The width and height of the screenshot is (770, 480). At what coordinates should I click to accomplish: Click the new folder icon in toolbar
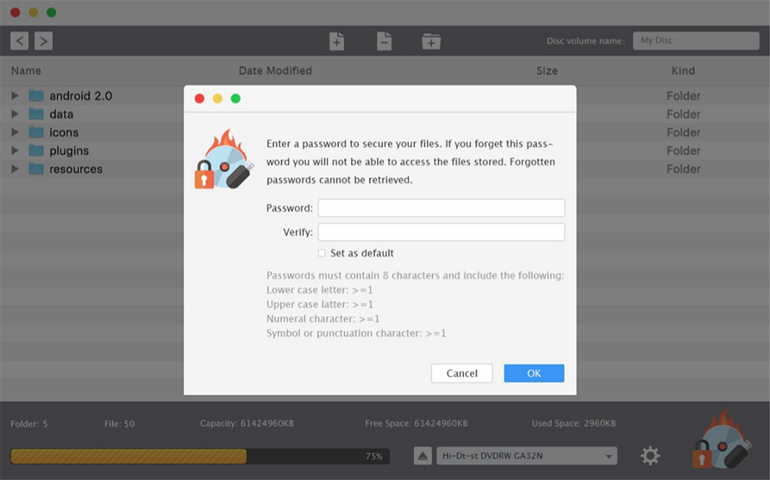pos(431,41)
